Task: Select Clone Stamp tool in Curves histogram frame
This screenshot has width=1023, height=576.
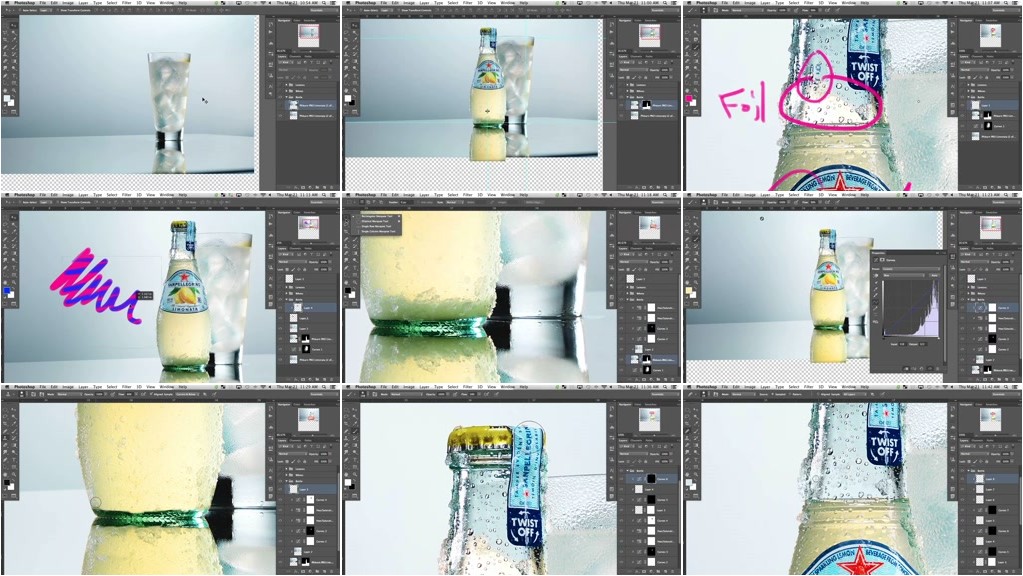Action: click(687, 247)
